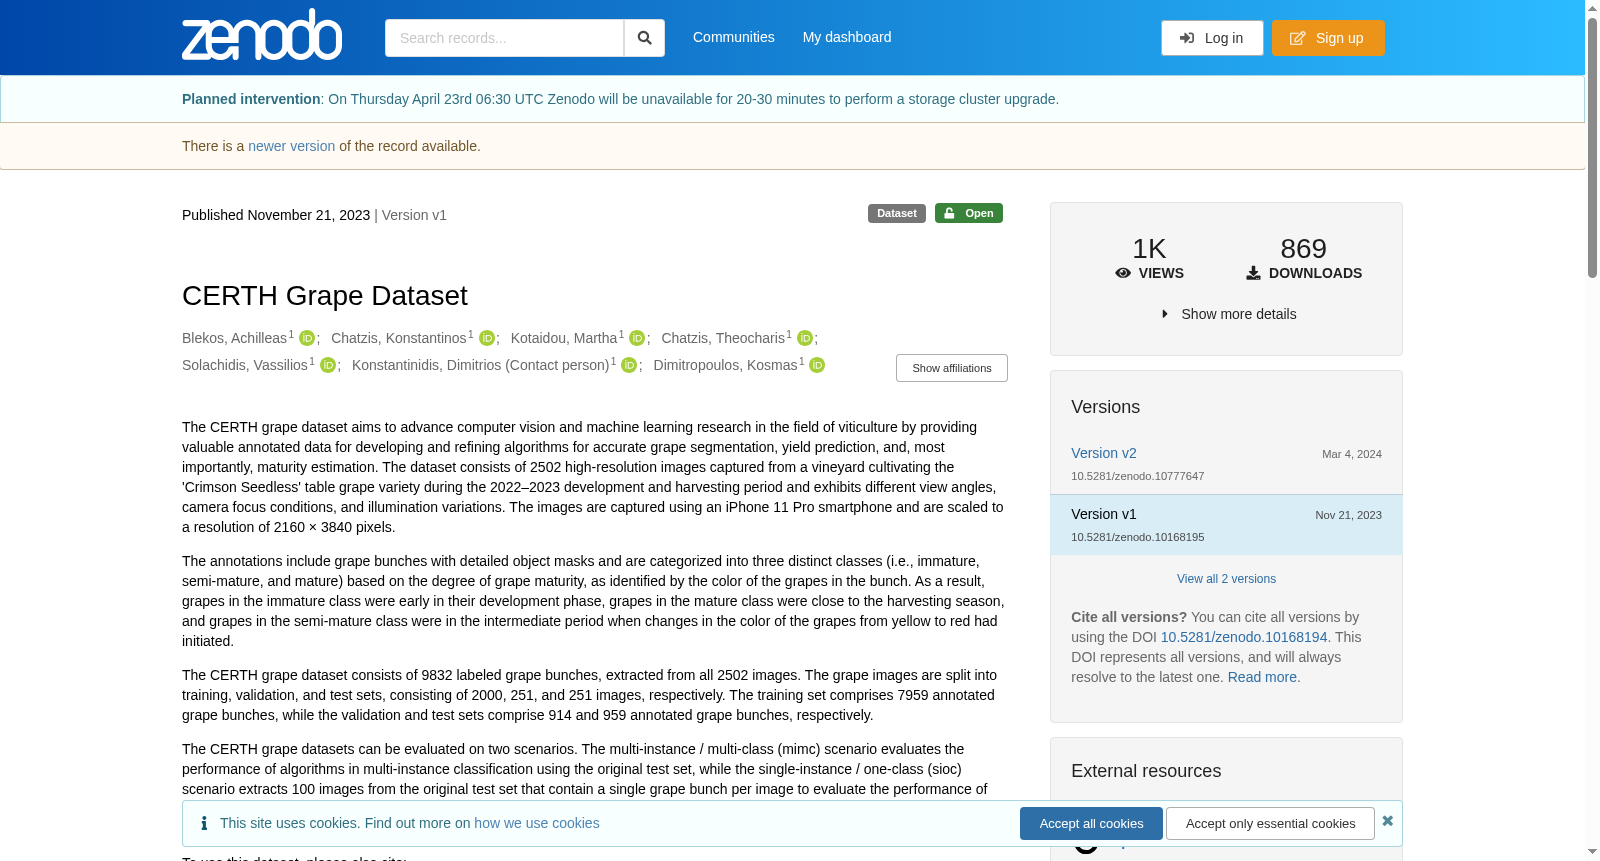
Task: Focus the Search records field
Action: pyautogui.click(x=504, y=38)
